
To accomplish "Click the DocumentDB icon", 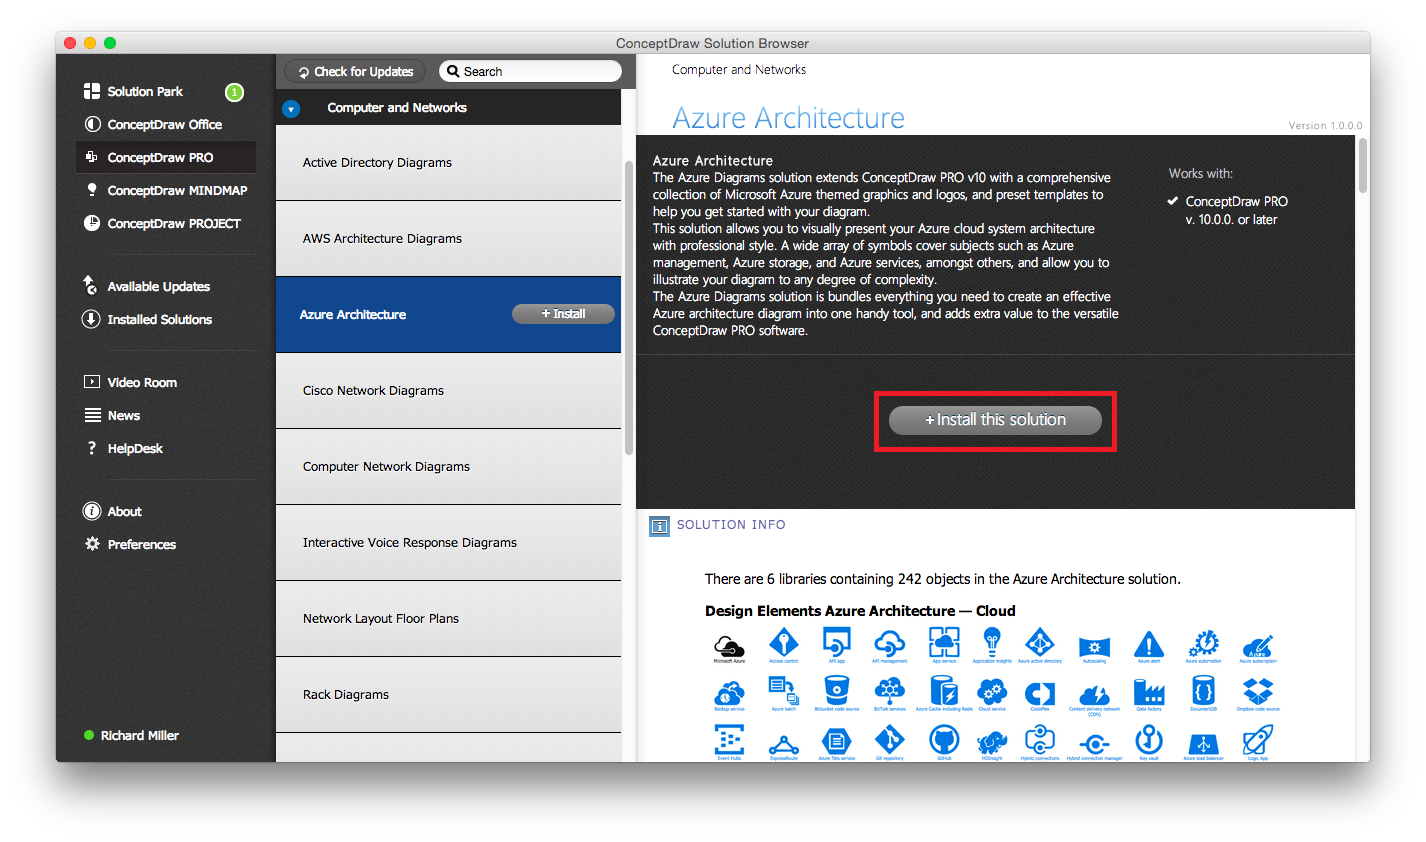I will (x=1204, y=693).
